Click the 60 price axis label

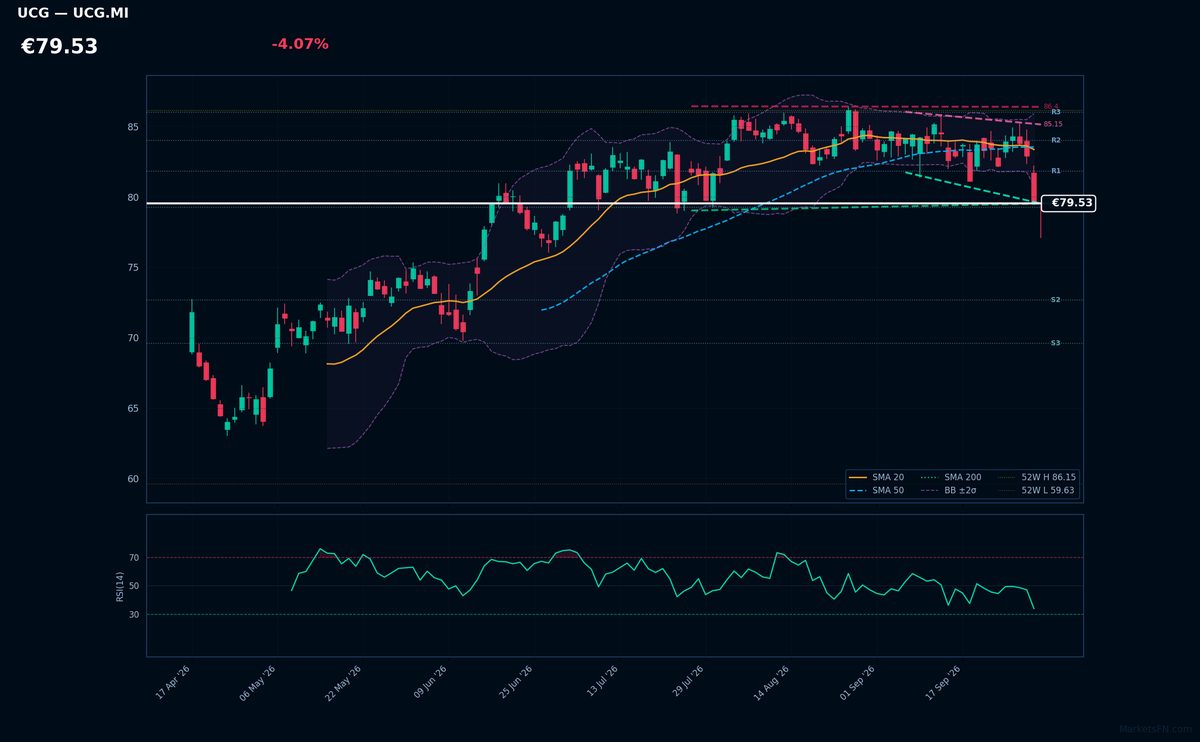(x=132, y=479)
